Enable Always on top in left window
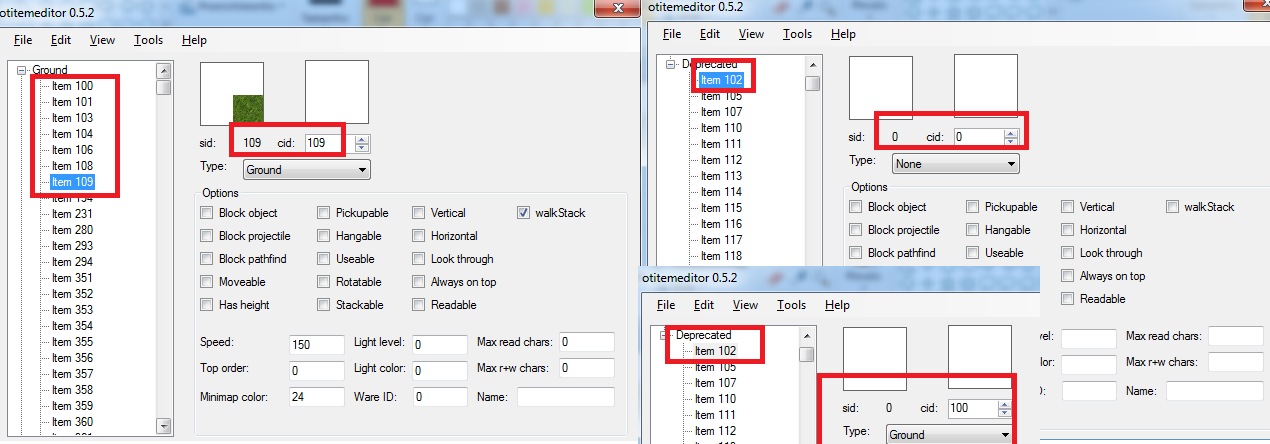Viewport: 1270px width, 444px height. pyautogui.click(x=419, y=282)
